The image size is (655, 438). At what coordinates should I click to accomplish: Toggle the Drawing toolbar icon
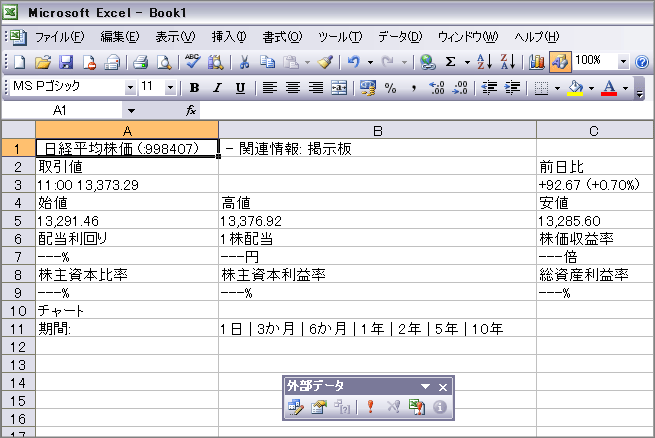(x=560, y=63)
